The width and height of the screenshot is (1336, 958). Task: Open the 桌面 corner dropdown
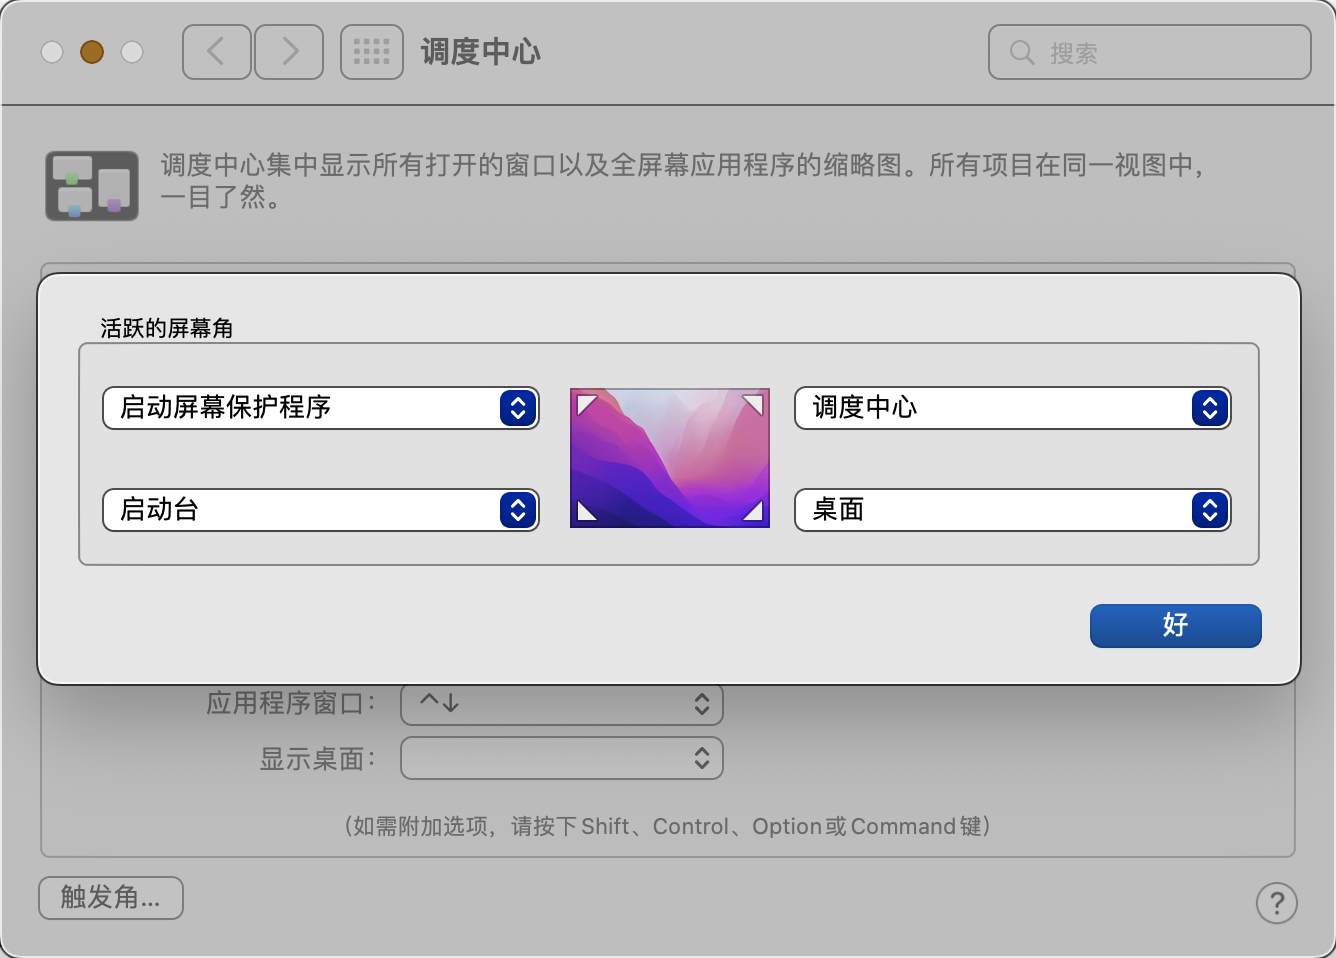pyautogui.click(x=1012, y=510)
